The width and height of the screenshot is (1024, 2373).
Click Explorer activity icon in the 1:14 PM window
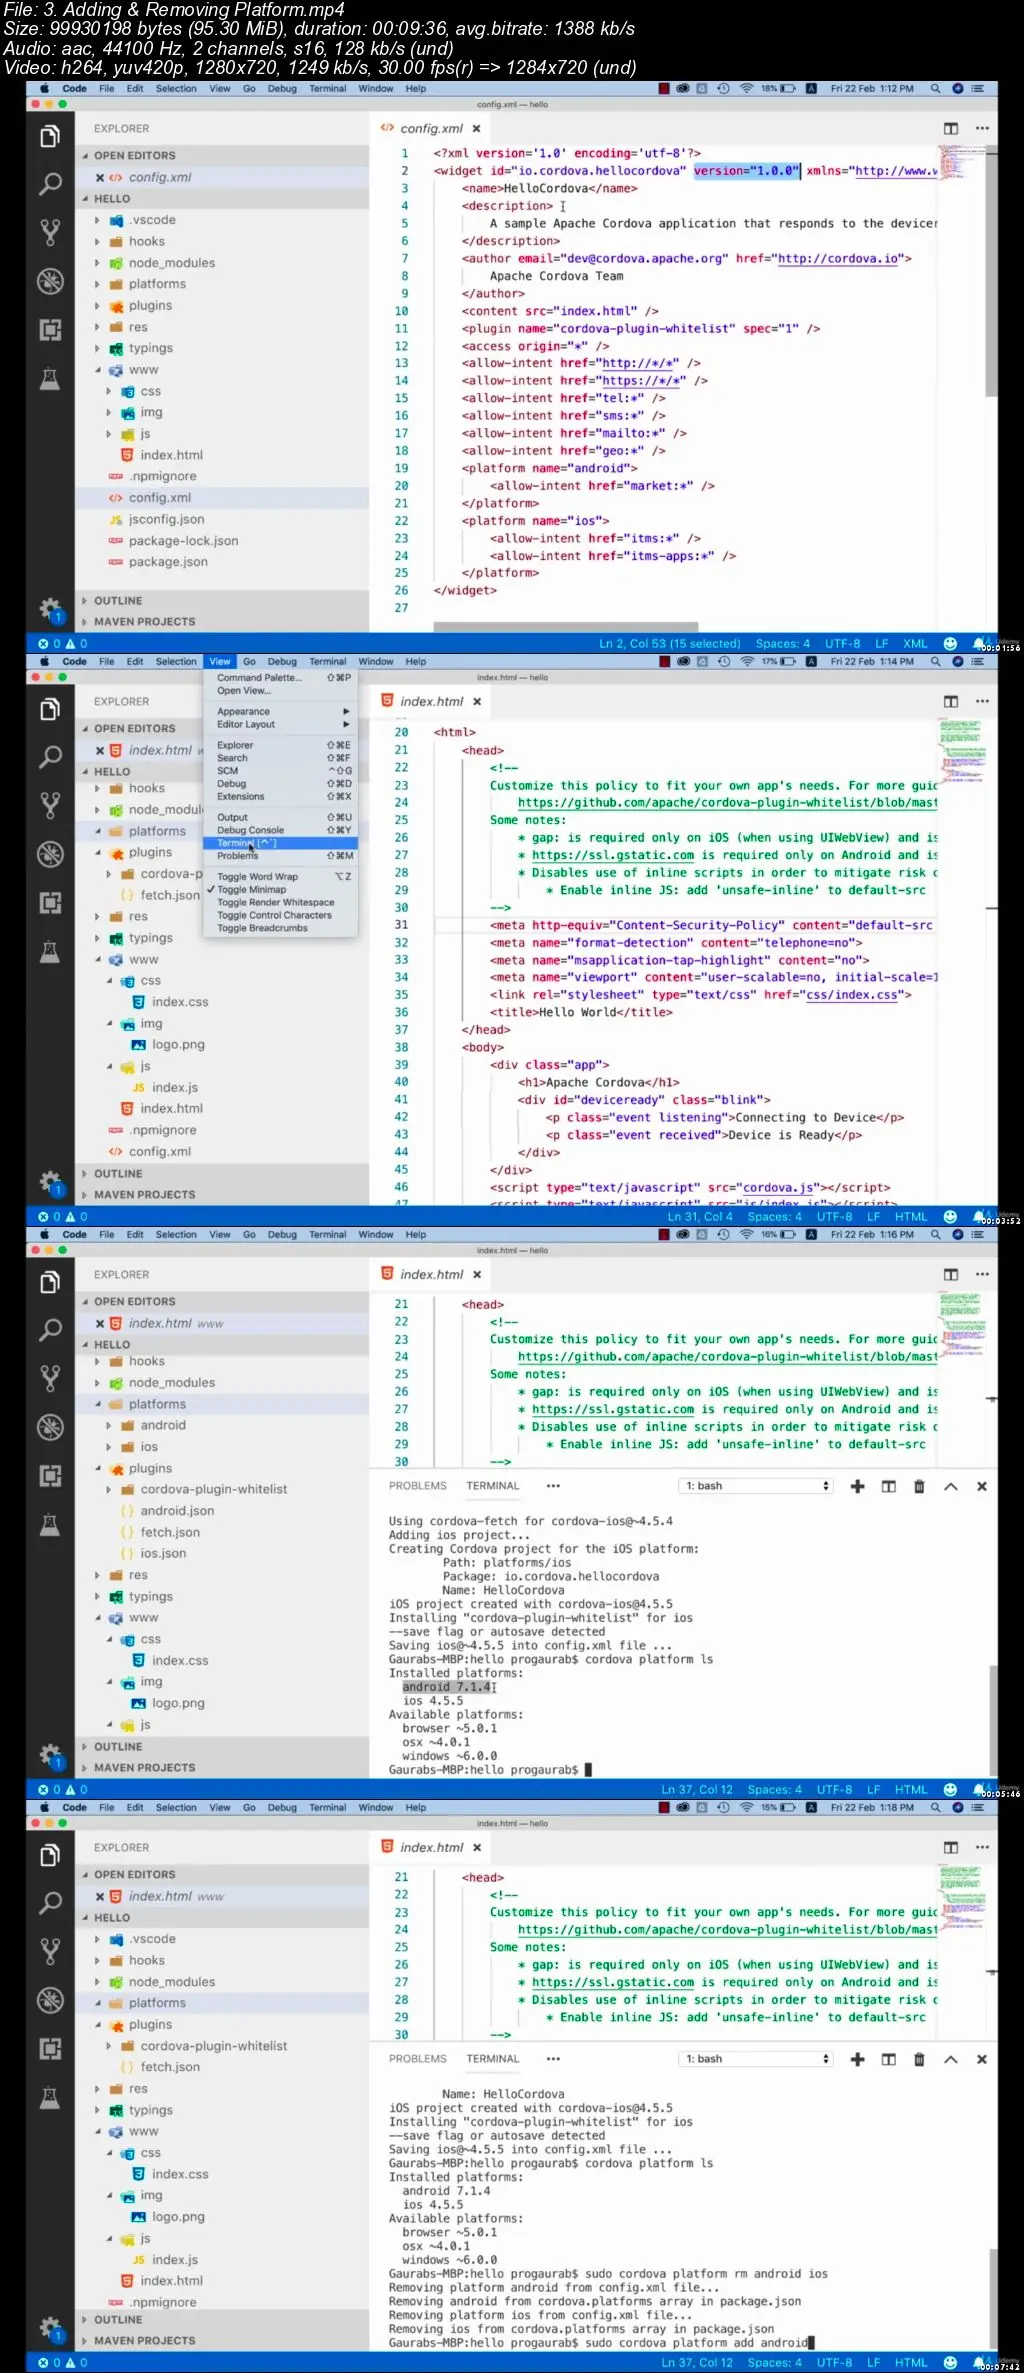pyautogui.click(x=50, y=709)
